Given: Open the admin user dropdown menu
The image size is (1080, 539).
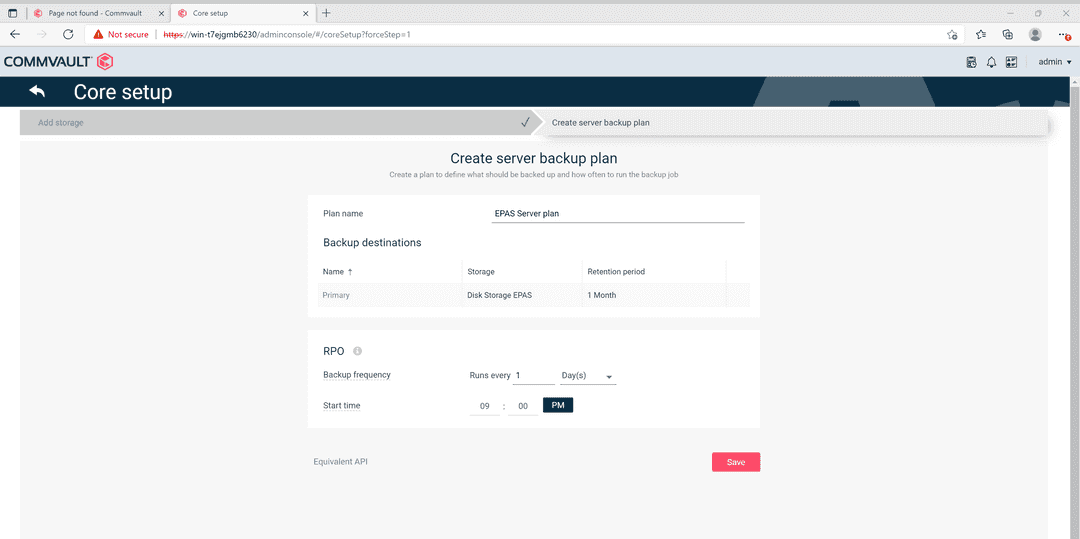Looking at the screenshot, I should tap(1054, 62).
